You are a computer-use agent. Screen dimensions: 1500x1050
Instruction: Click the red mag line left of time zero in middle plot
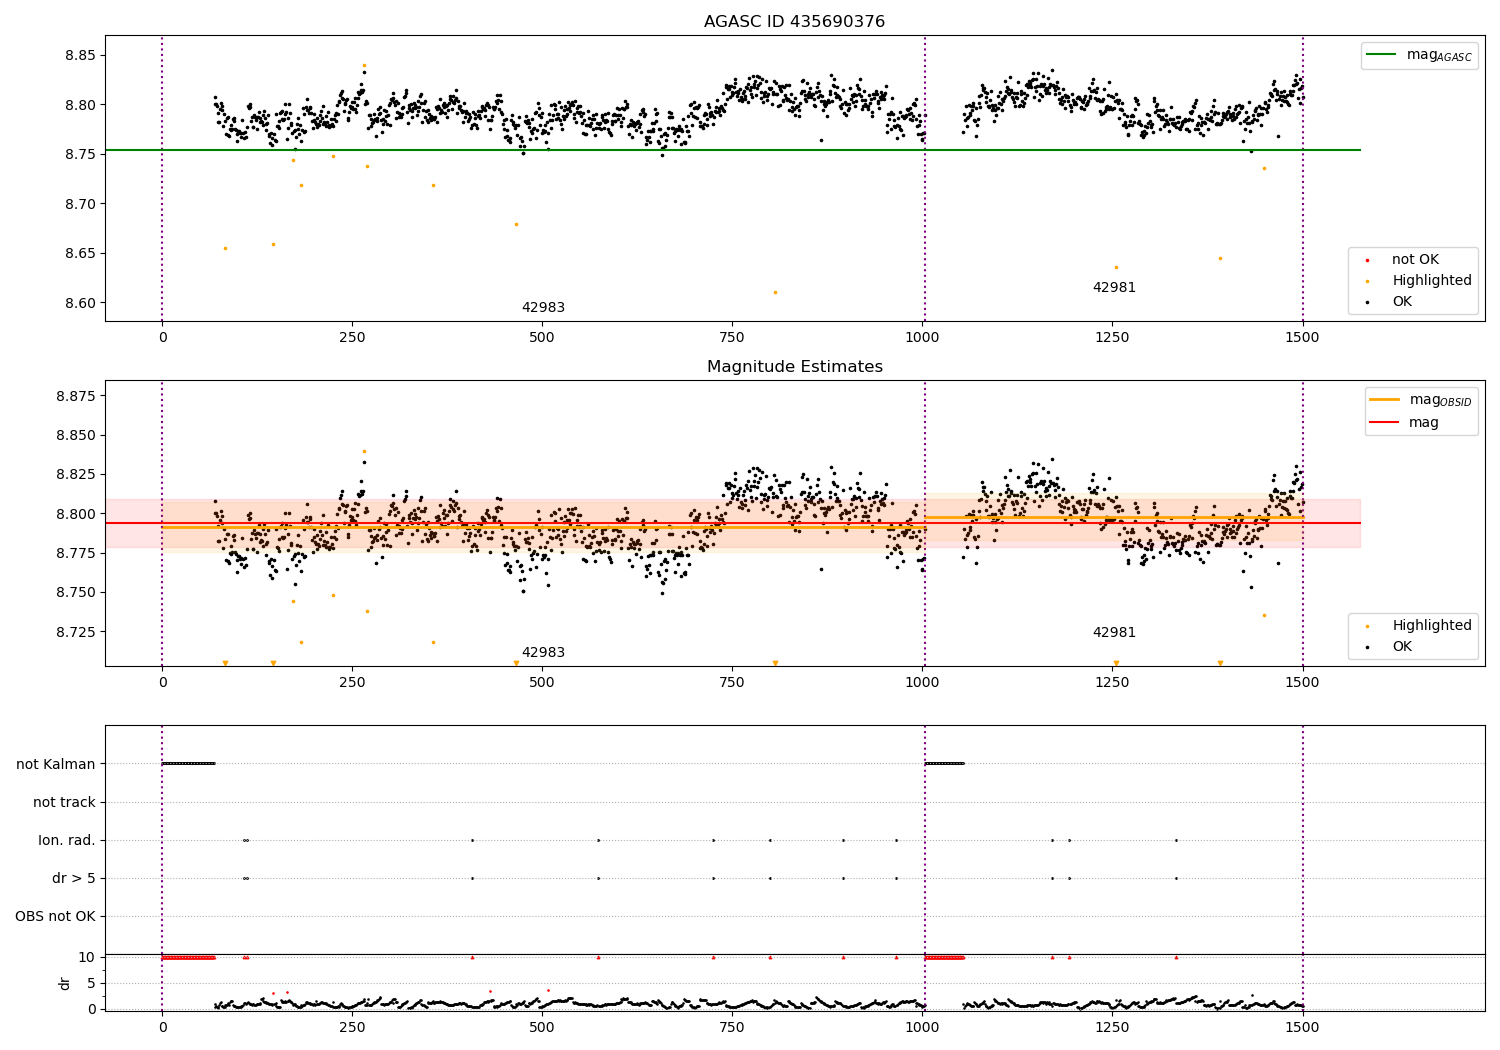133,523
